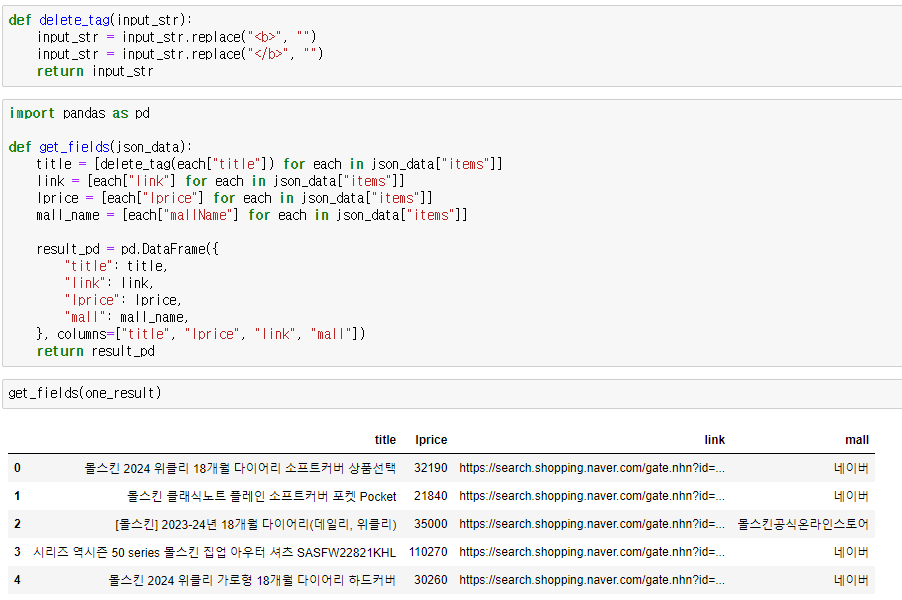This screenshot has width=902, height=600.
Task: Click title '몰스킨 2024 위클리 18개월 다이어리 소프트커버 상품선택'
Action: click(x=240, y=468)
